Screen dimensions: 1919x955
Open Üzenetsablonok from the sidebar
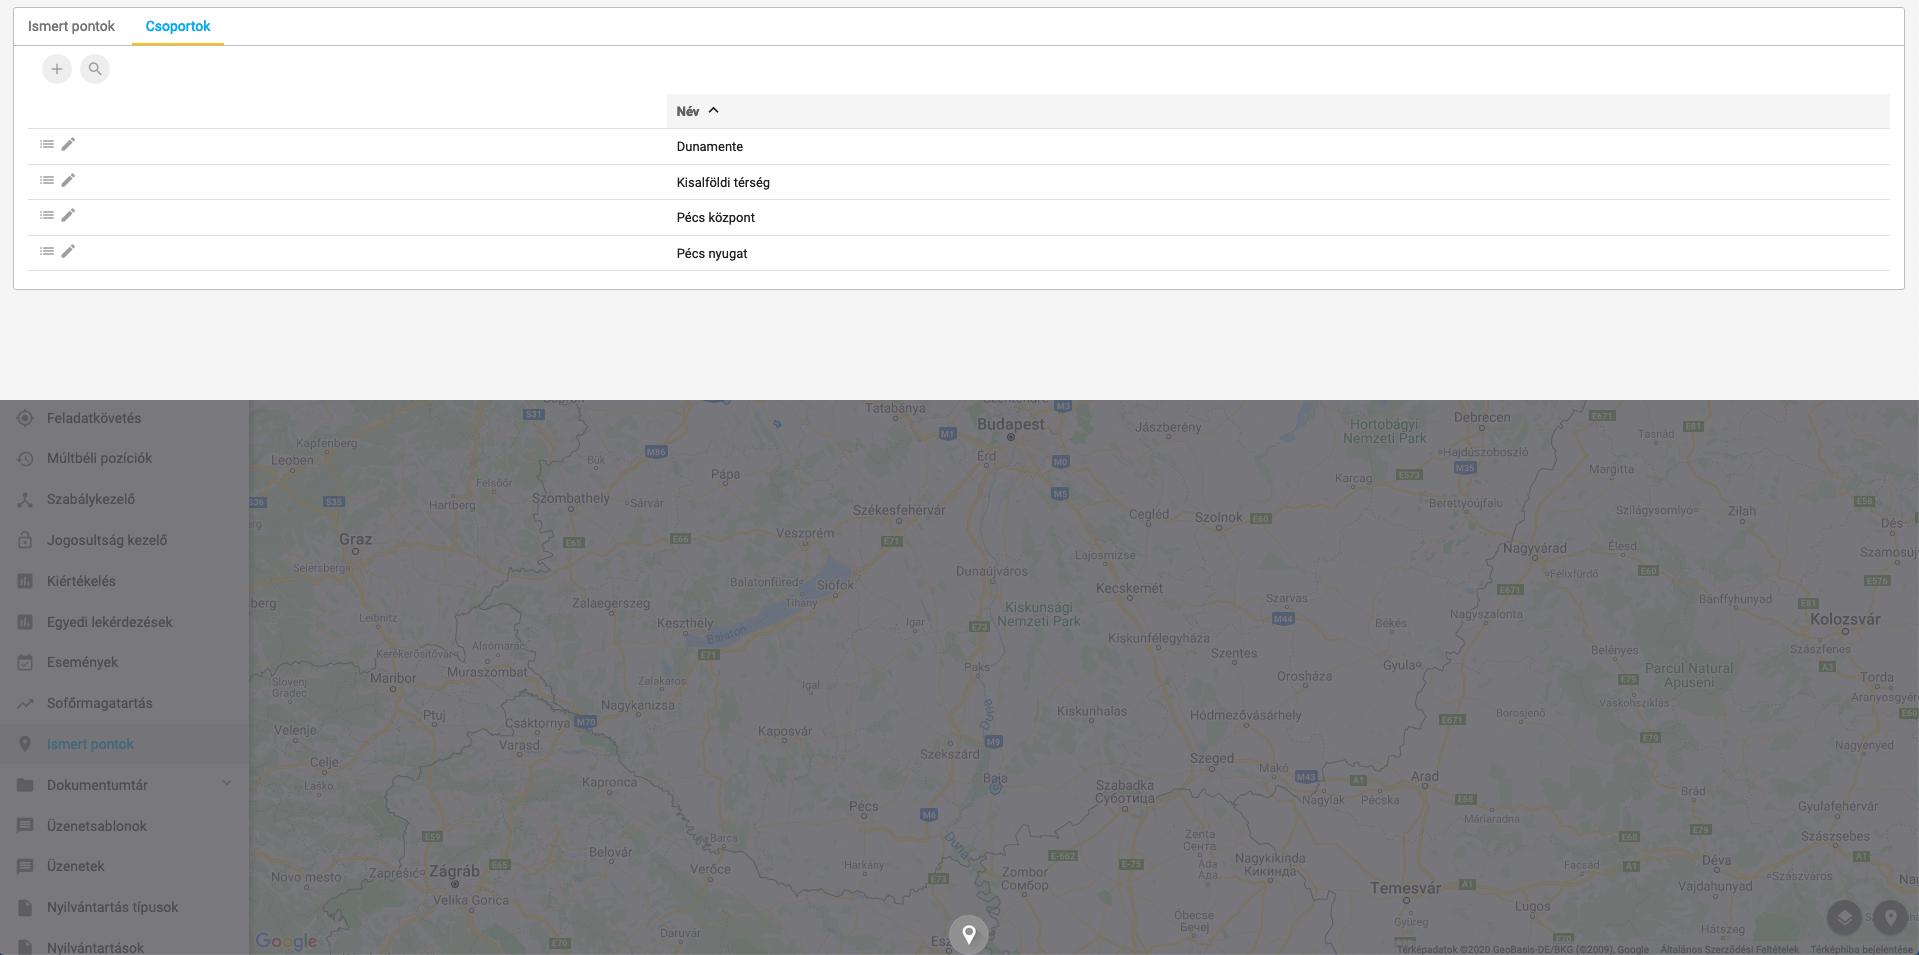96,826
